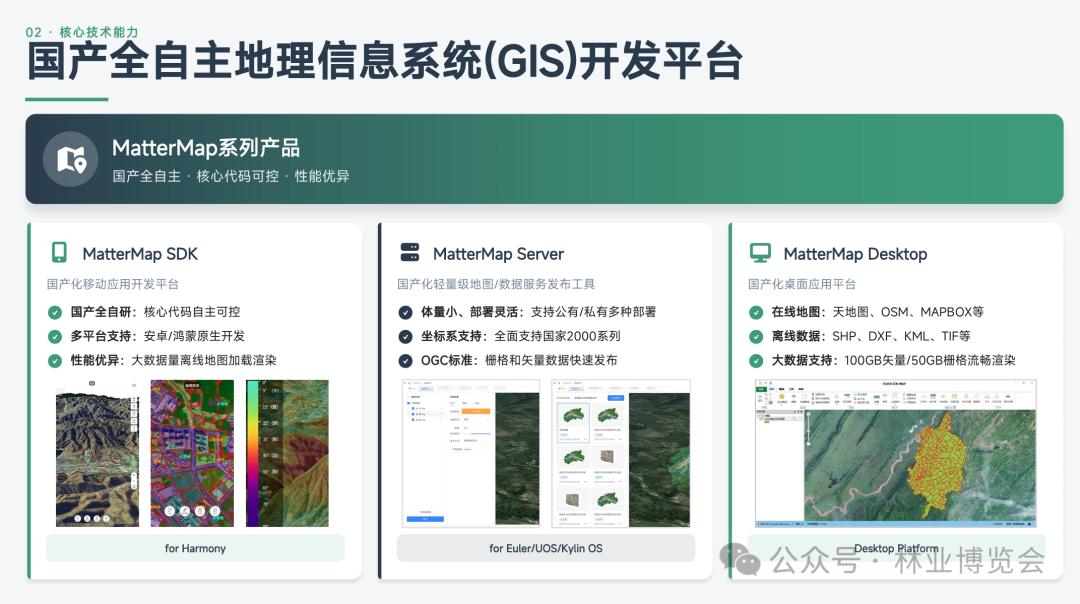Screen dimensions: 1080x604
Task: Click the green check icon beside 性能优异
Action: 55,361
